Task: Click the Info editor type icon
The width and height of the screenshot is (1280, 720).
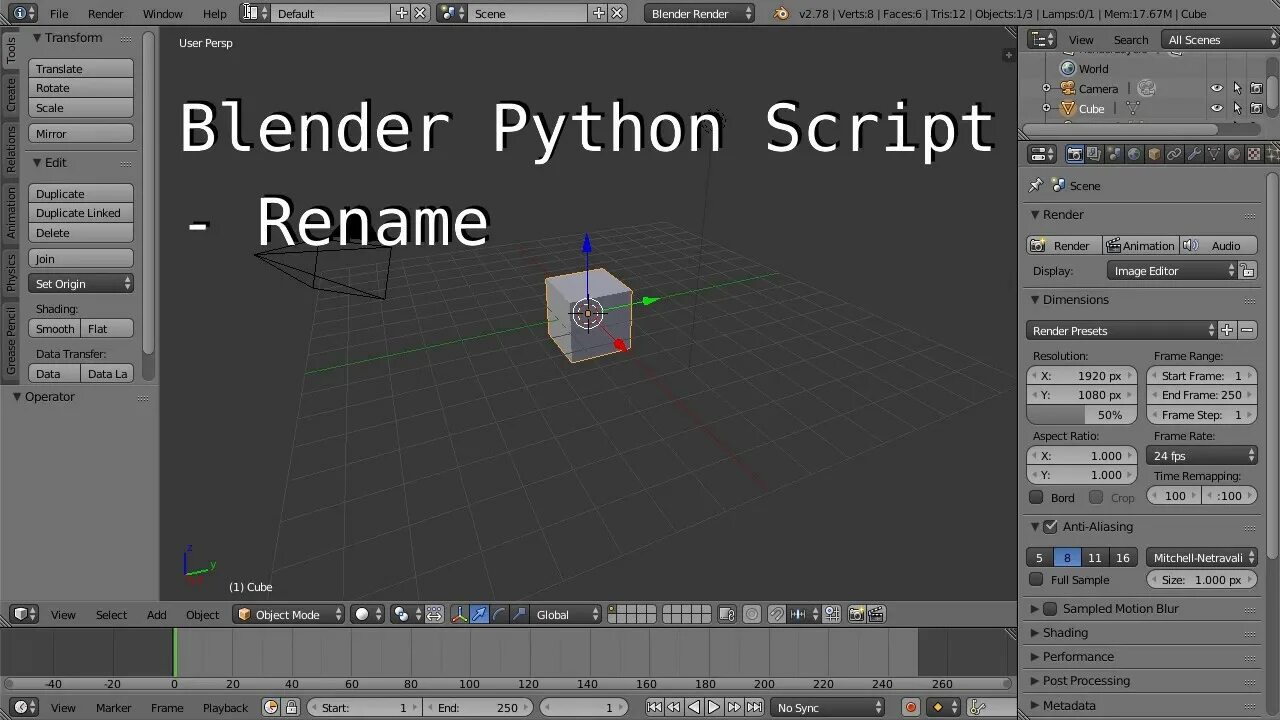Action: (24, 13)
